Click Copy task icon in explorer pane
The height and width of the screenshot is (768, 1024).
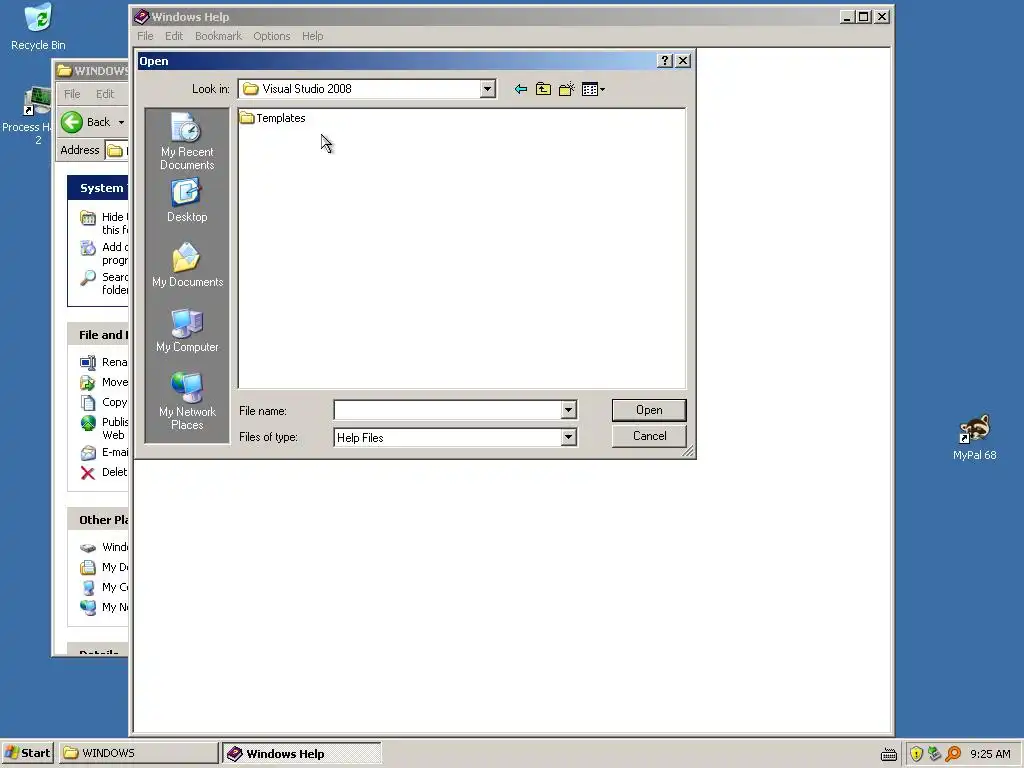pos(88,402)
